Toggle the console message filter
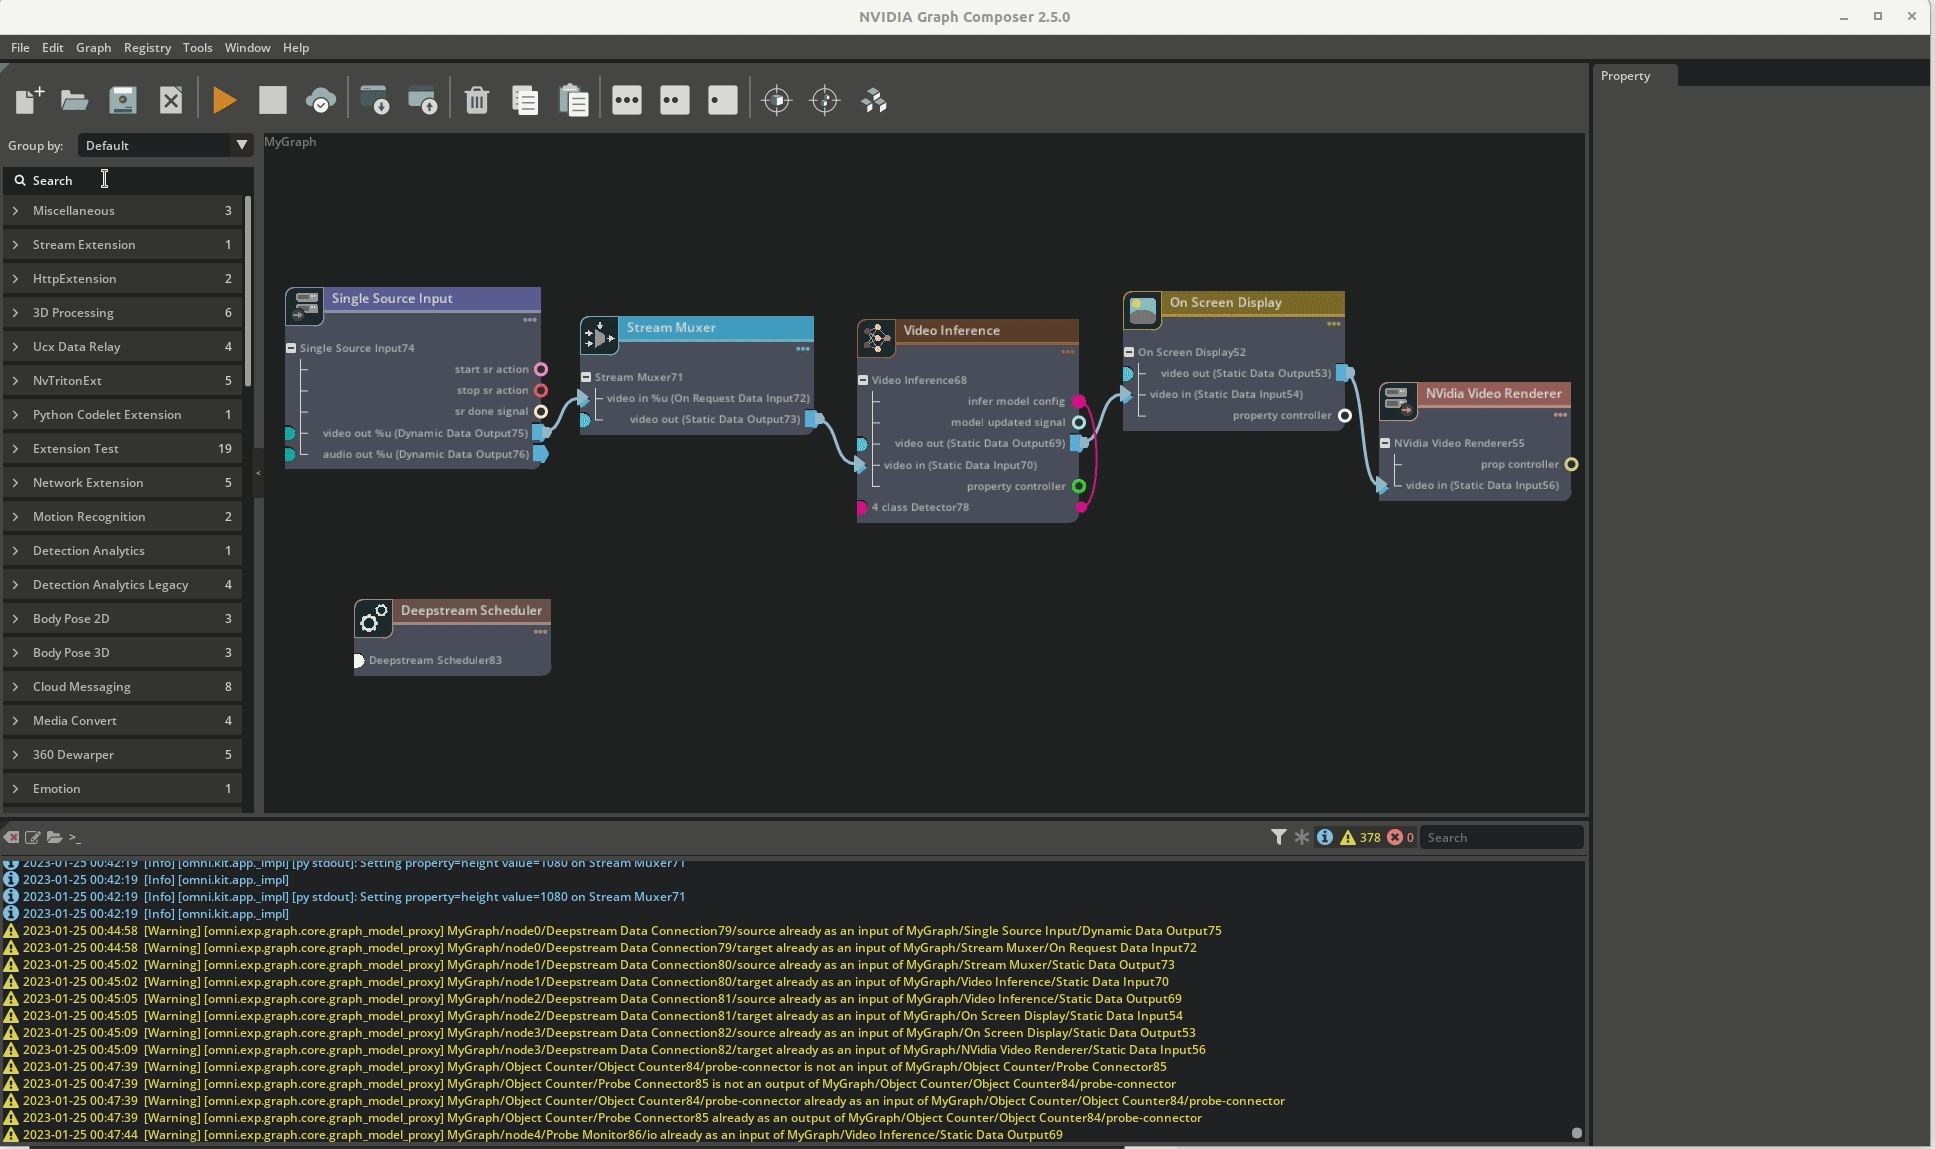This screenshot has width=1935, height=1149. coord(1280,837)
